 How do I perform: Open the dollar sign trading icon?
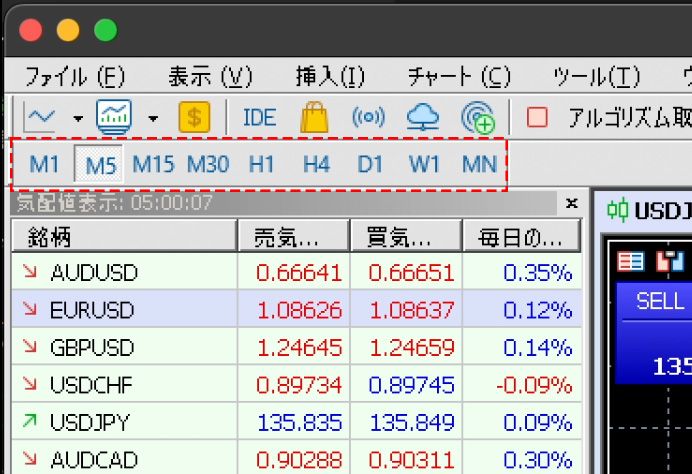194,117
